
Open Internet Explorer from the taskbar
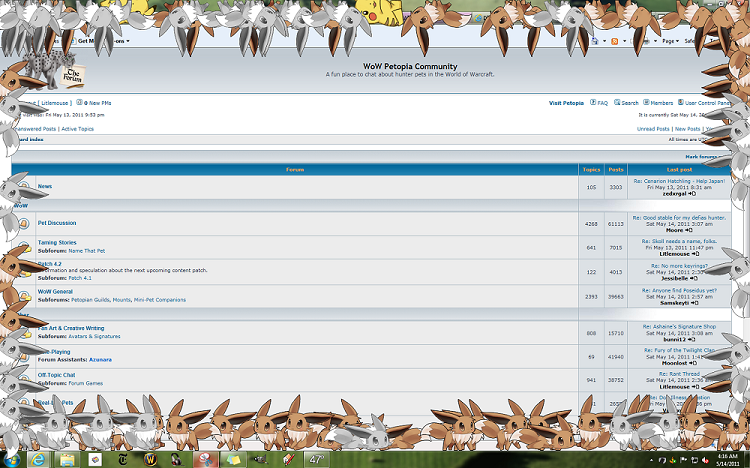click(x=39, y=460)
